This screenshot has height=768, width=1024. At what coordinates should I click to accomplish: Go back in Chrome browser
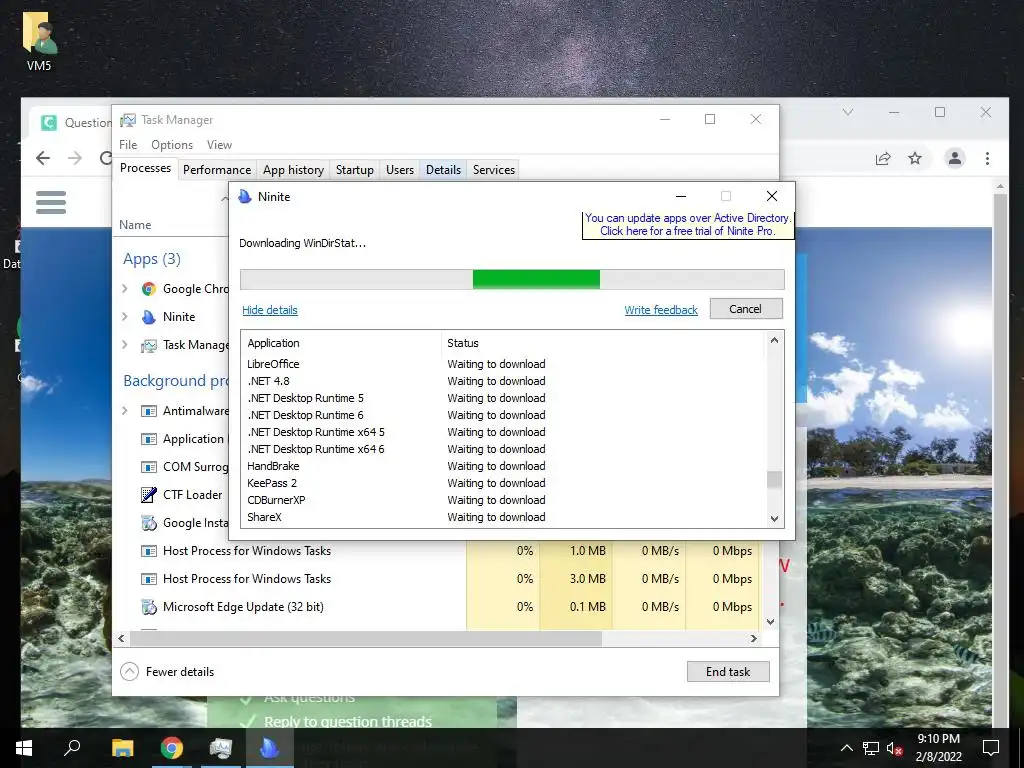click(x=43, y=158)
